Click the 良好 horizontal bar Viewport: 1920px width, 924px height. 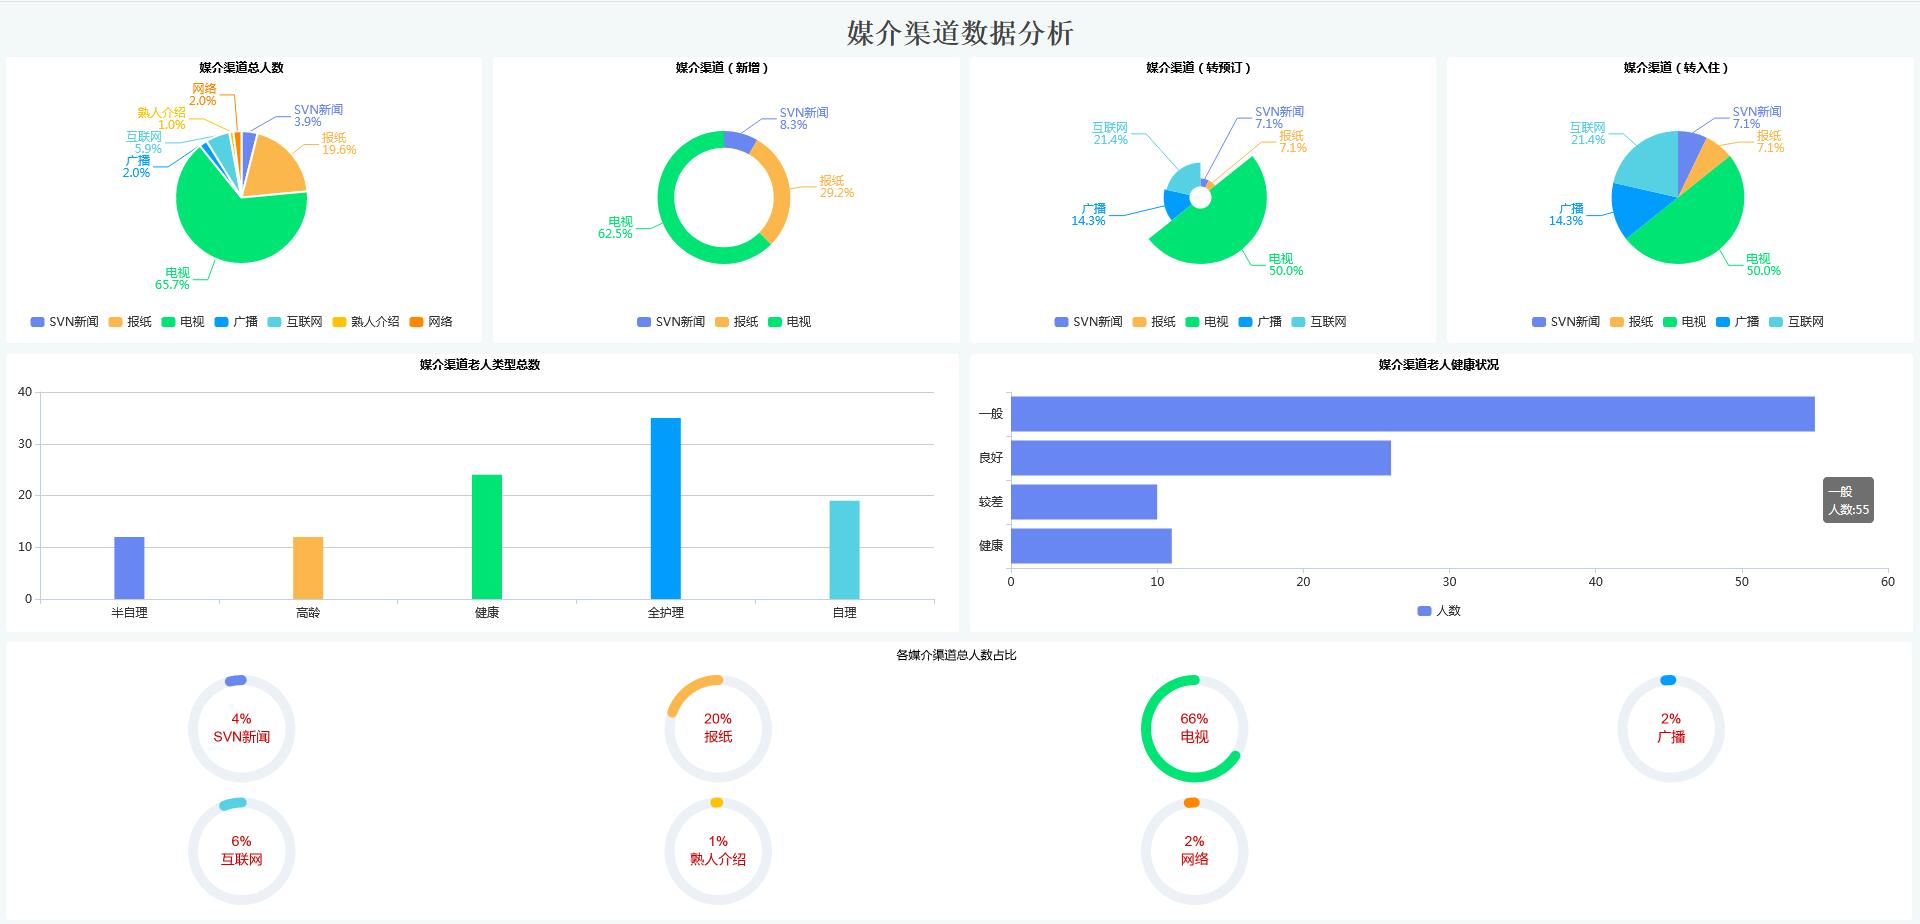click(x=1200, y=458)
